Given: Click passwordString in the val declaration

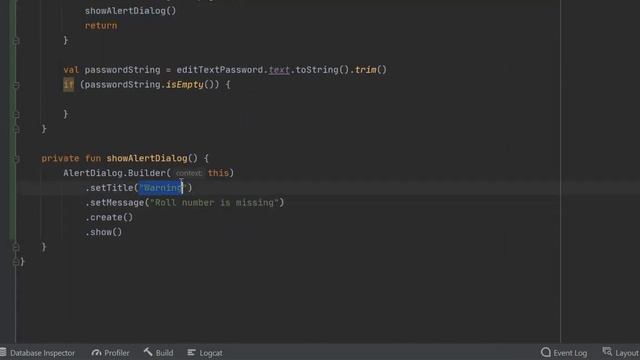Looking at the screenshot, I should point(122,70).
